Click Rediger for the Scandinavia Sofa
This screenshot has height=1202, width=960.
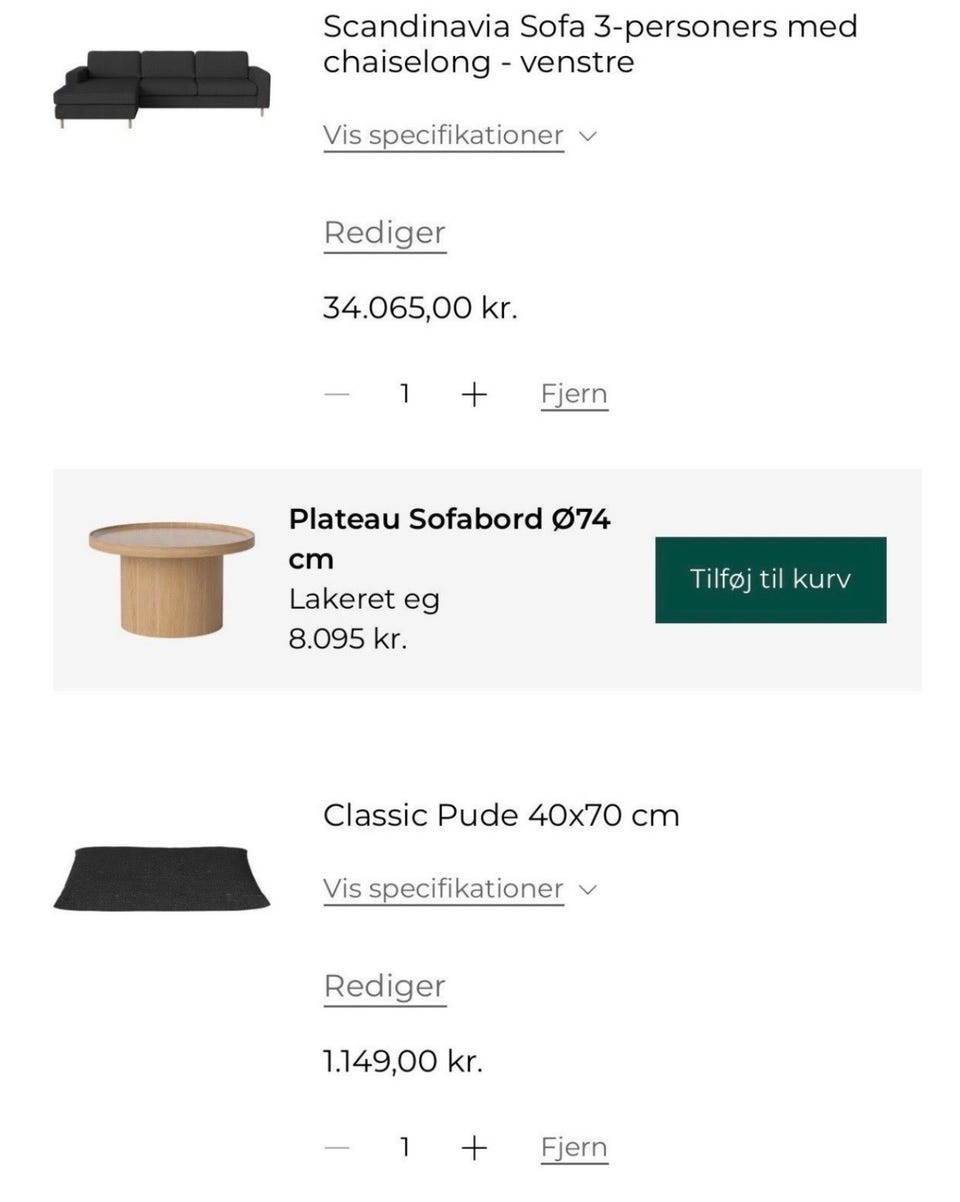[384, 233]
